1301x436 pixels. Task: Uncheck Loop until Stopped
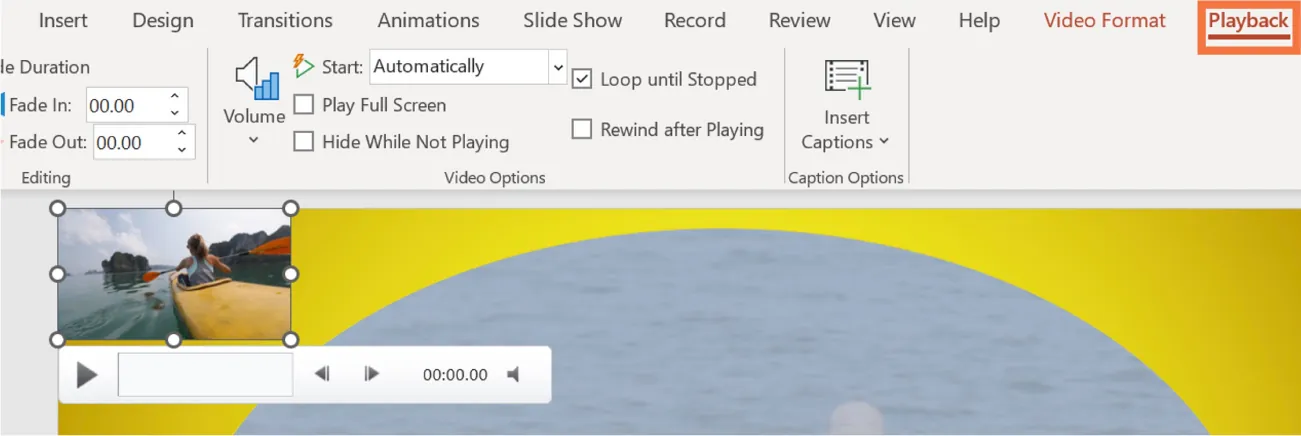click(582, 79)
